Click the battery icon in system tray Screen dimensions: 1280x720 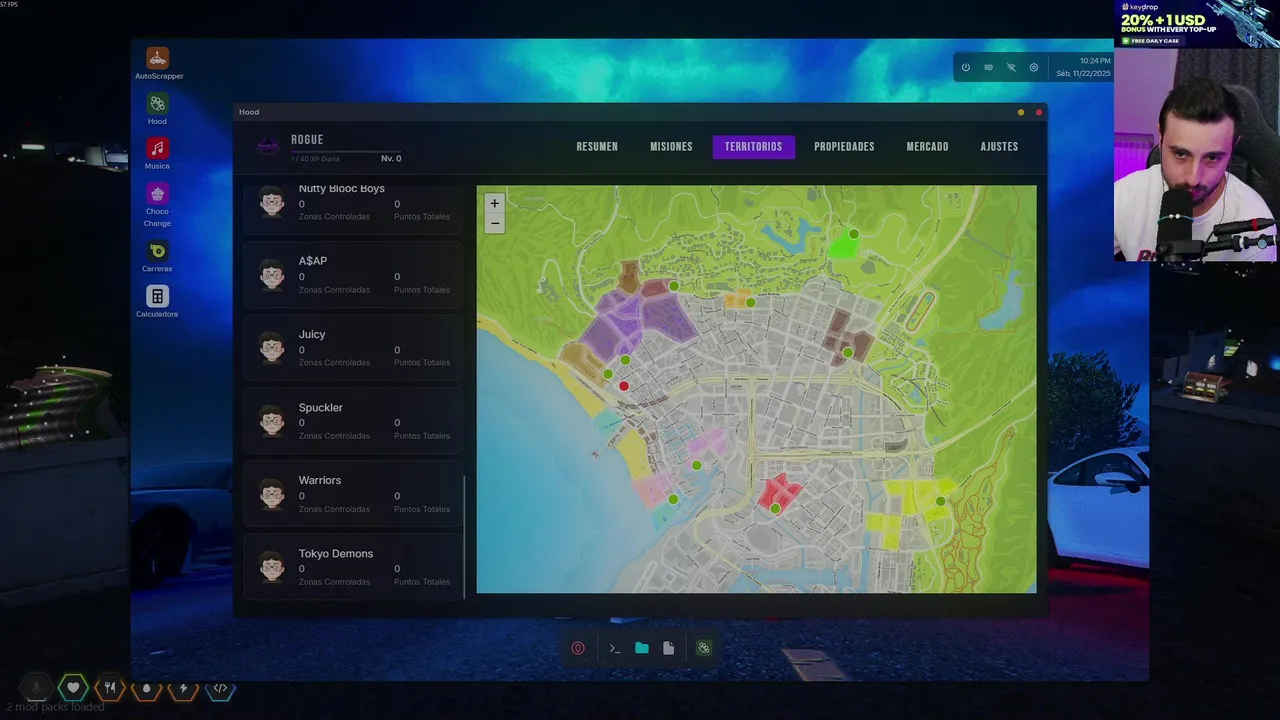pyautogui.click(x=988, y=68)
